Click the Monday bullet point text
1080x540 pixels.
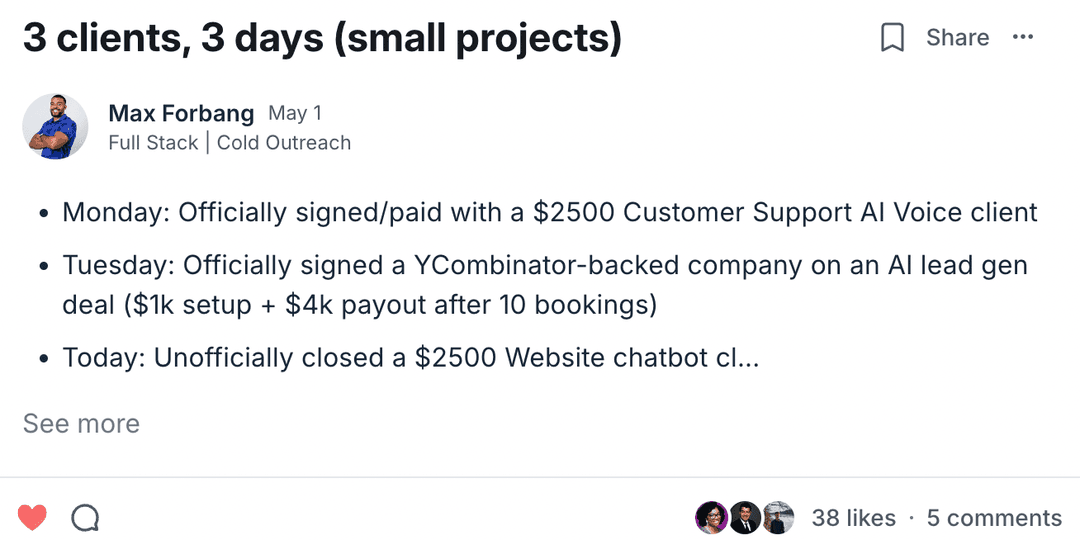[550, 212]
